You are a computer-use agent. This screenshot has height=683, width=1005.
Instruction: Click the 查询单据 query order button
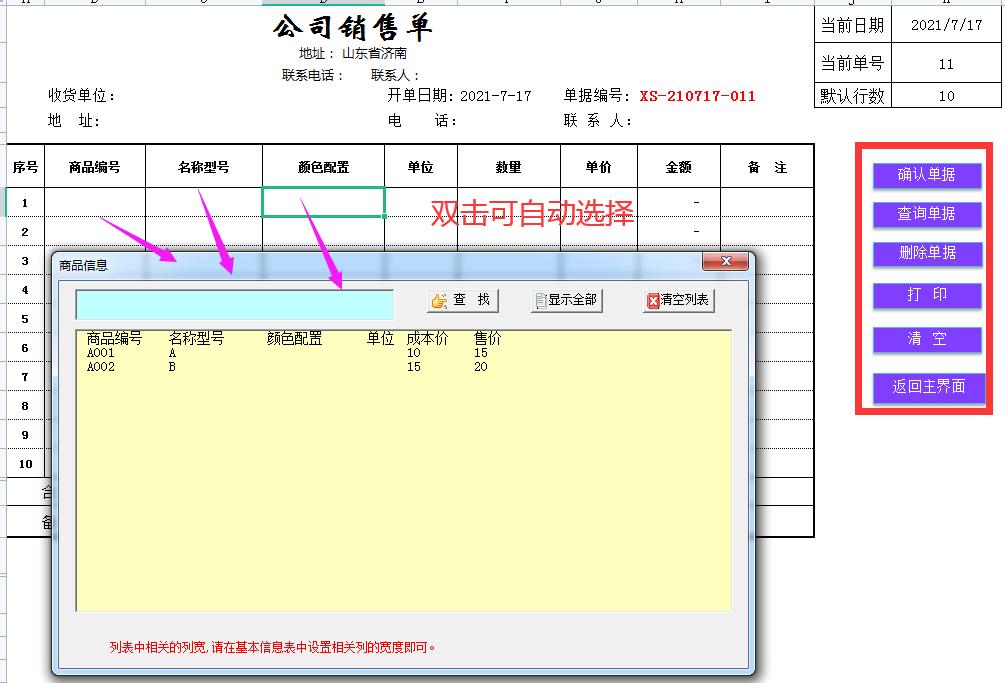(927, 214)
